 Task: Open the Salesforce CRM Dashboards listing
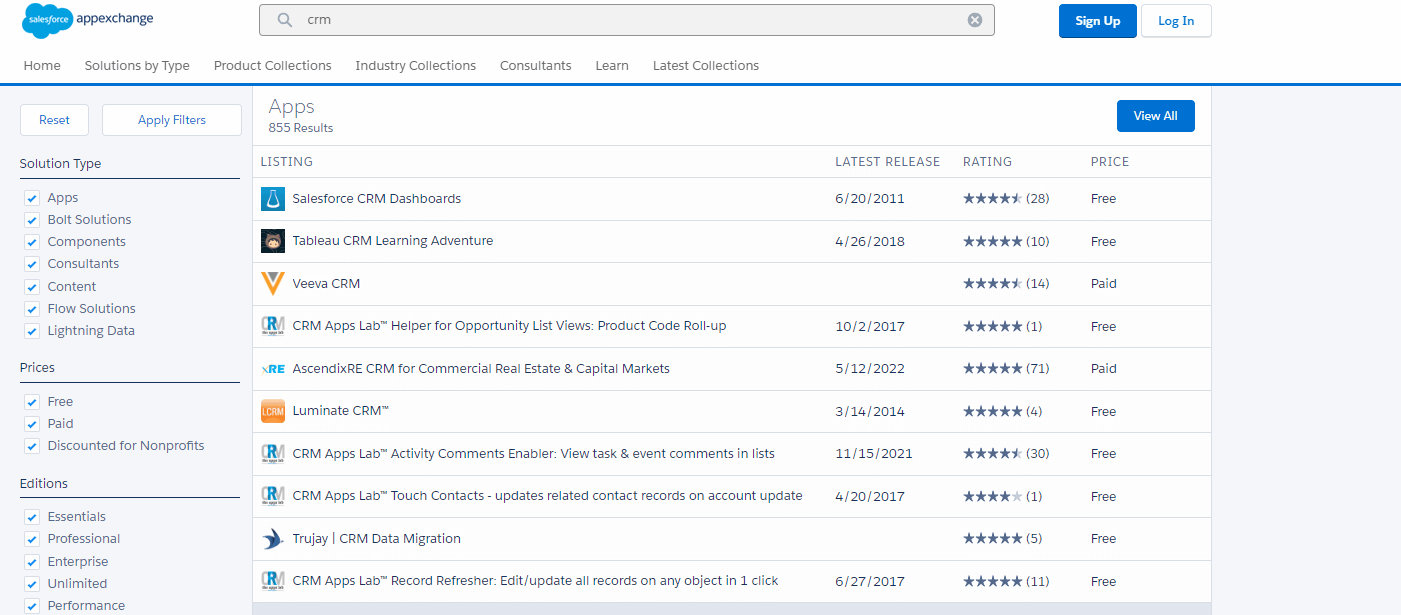[376, 199]
